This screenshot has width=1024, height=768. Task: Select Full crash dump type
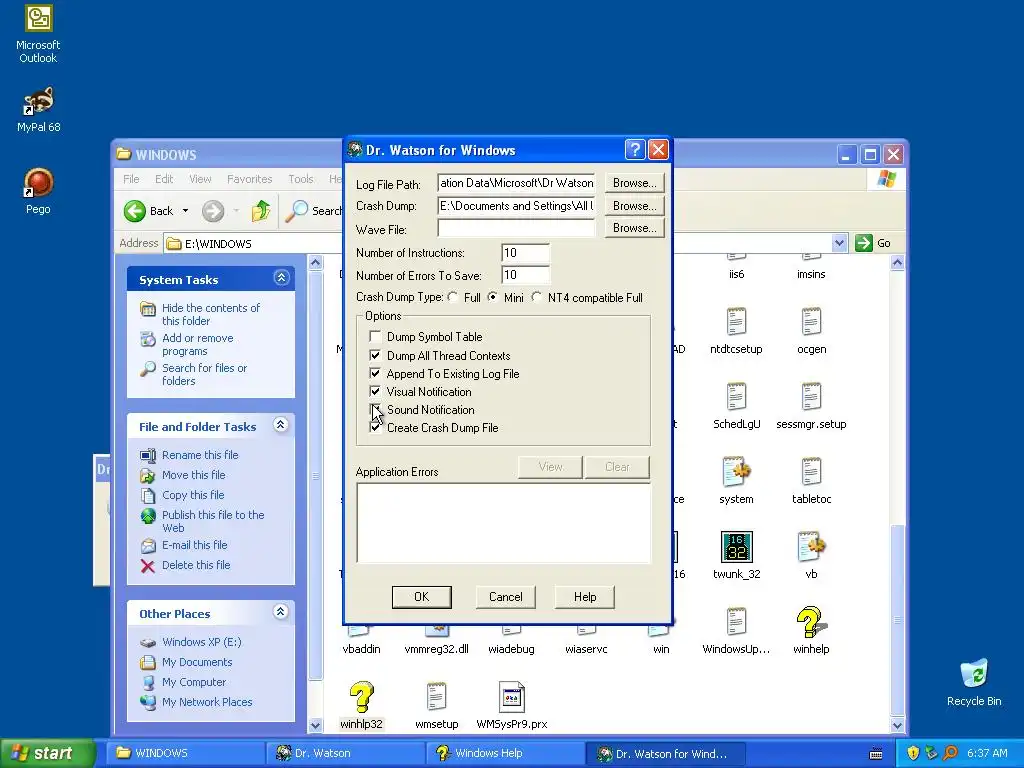(x=453, y=297)
